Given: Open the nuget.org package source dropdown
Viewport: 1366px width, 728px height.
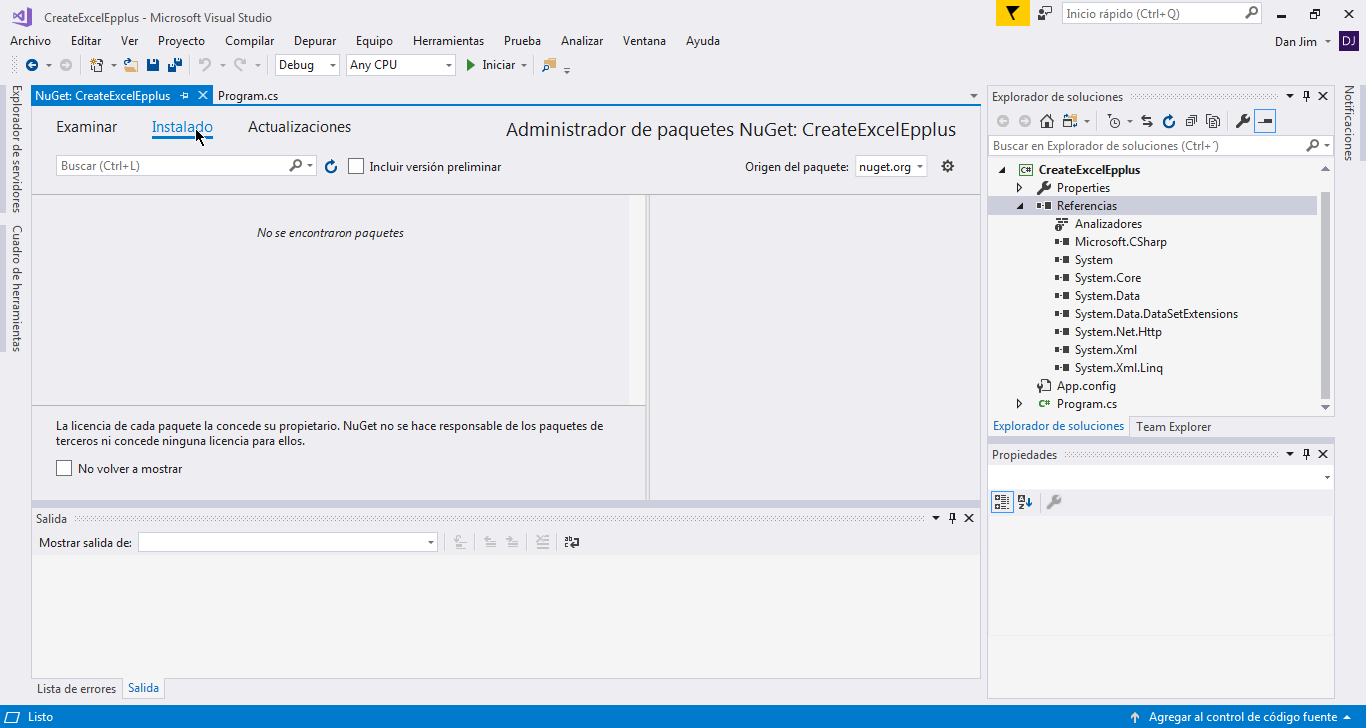Looking at the screenshot, I should (892, 167).
